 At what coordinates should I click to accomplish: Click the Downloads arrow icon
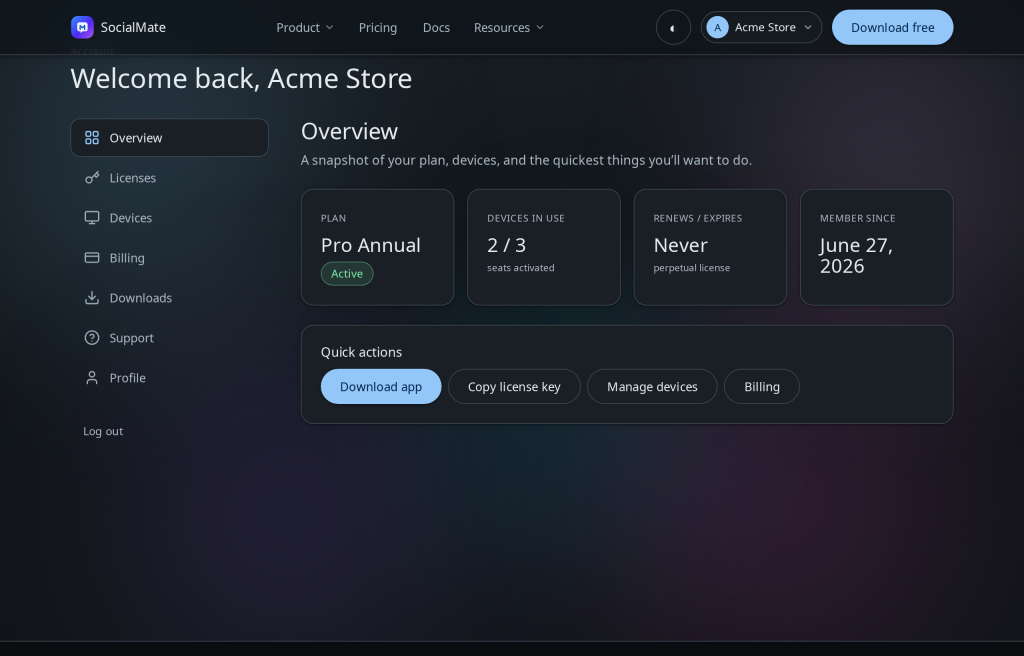click(92, 298)
